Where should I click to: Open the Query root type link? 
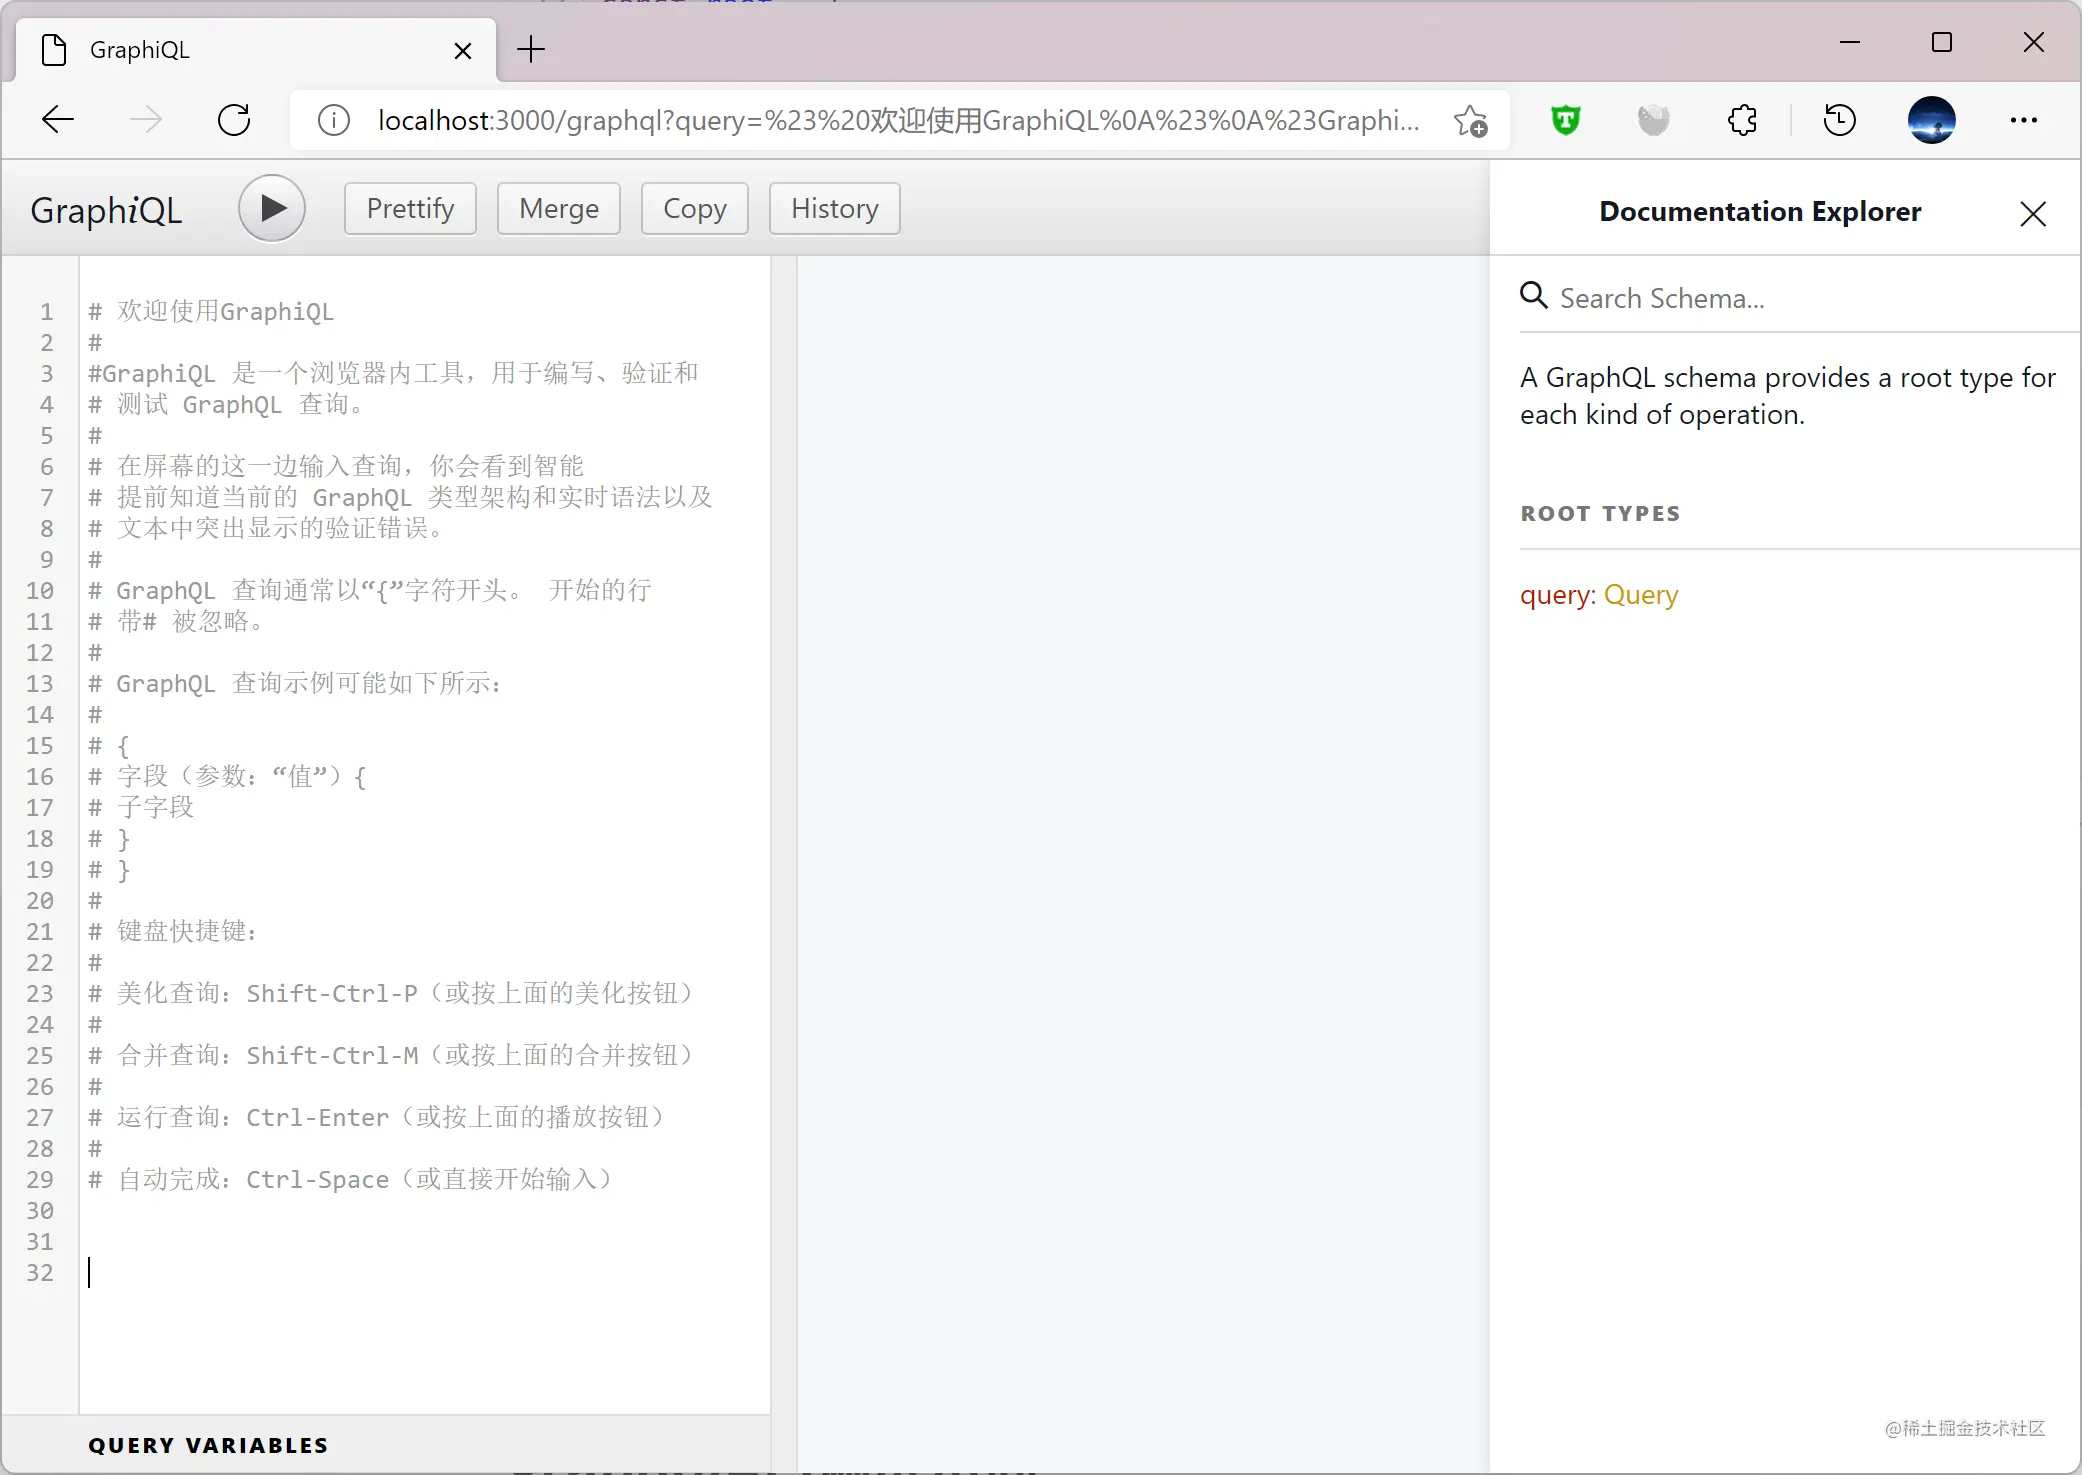(x=1641, y=595)
